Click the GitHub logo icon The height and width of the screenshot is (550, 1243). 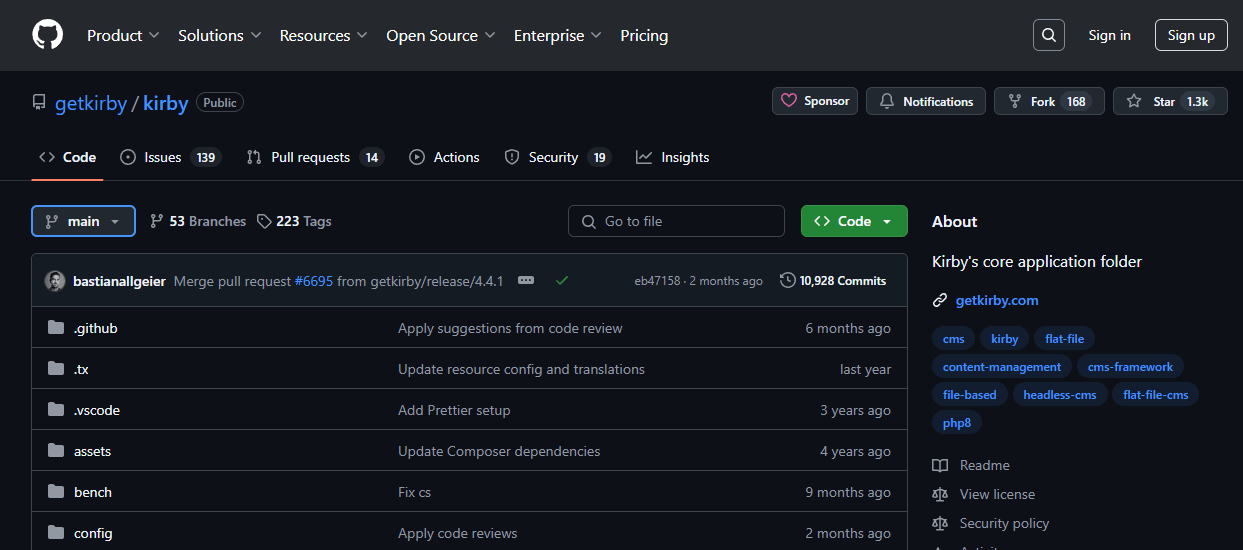tap(47, 35)
